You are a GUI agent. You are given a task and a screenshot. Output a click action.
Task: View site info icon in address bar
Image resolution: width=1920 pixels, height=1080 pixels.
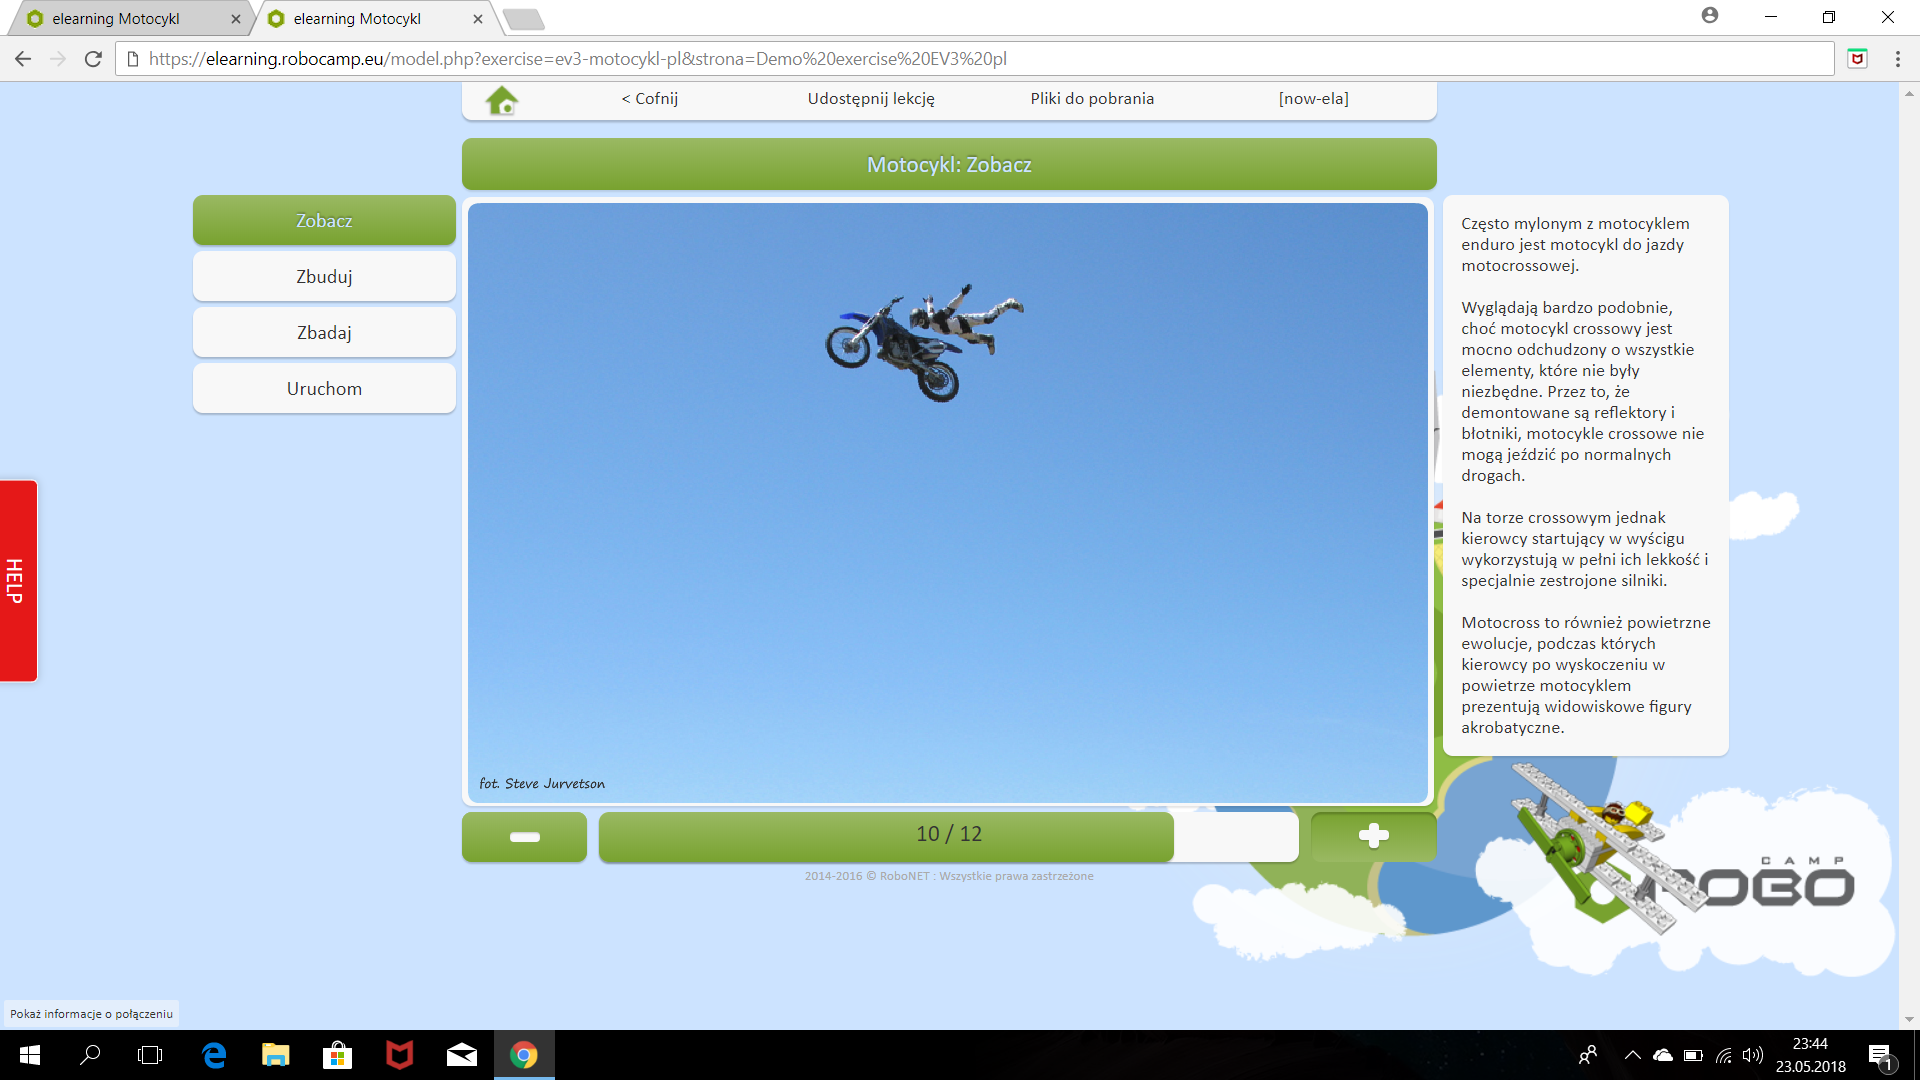click(133, 59)
